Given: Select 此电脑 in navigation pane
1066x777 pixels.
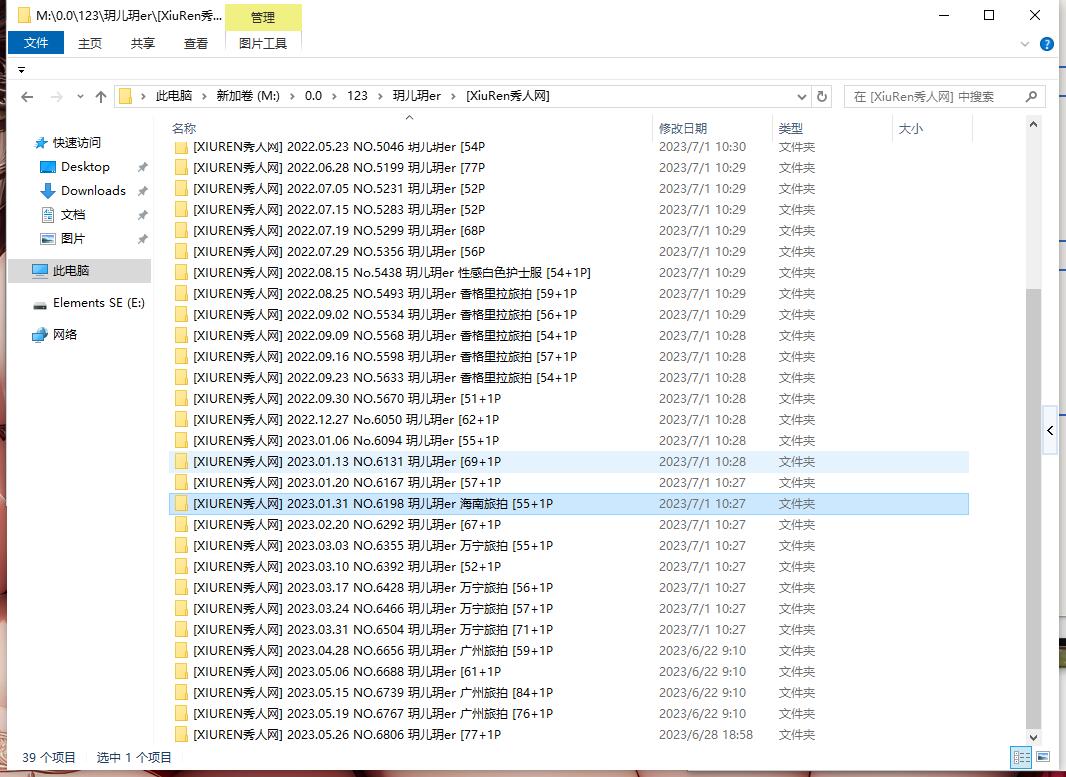Looking at the screenshot, I should (x=80, y=271).
